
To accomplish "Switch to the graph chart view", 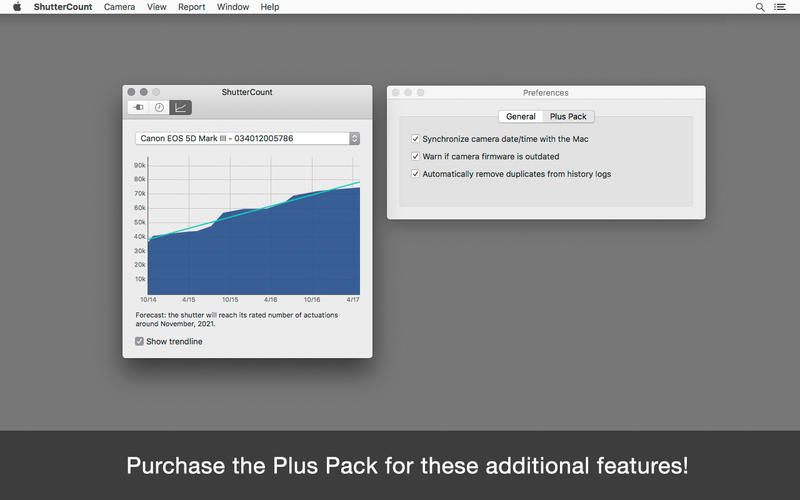I will click(180, 107).
